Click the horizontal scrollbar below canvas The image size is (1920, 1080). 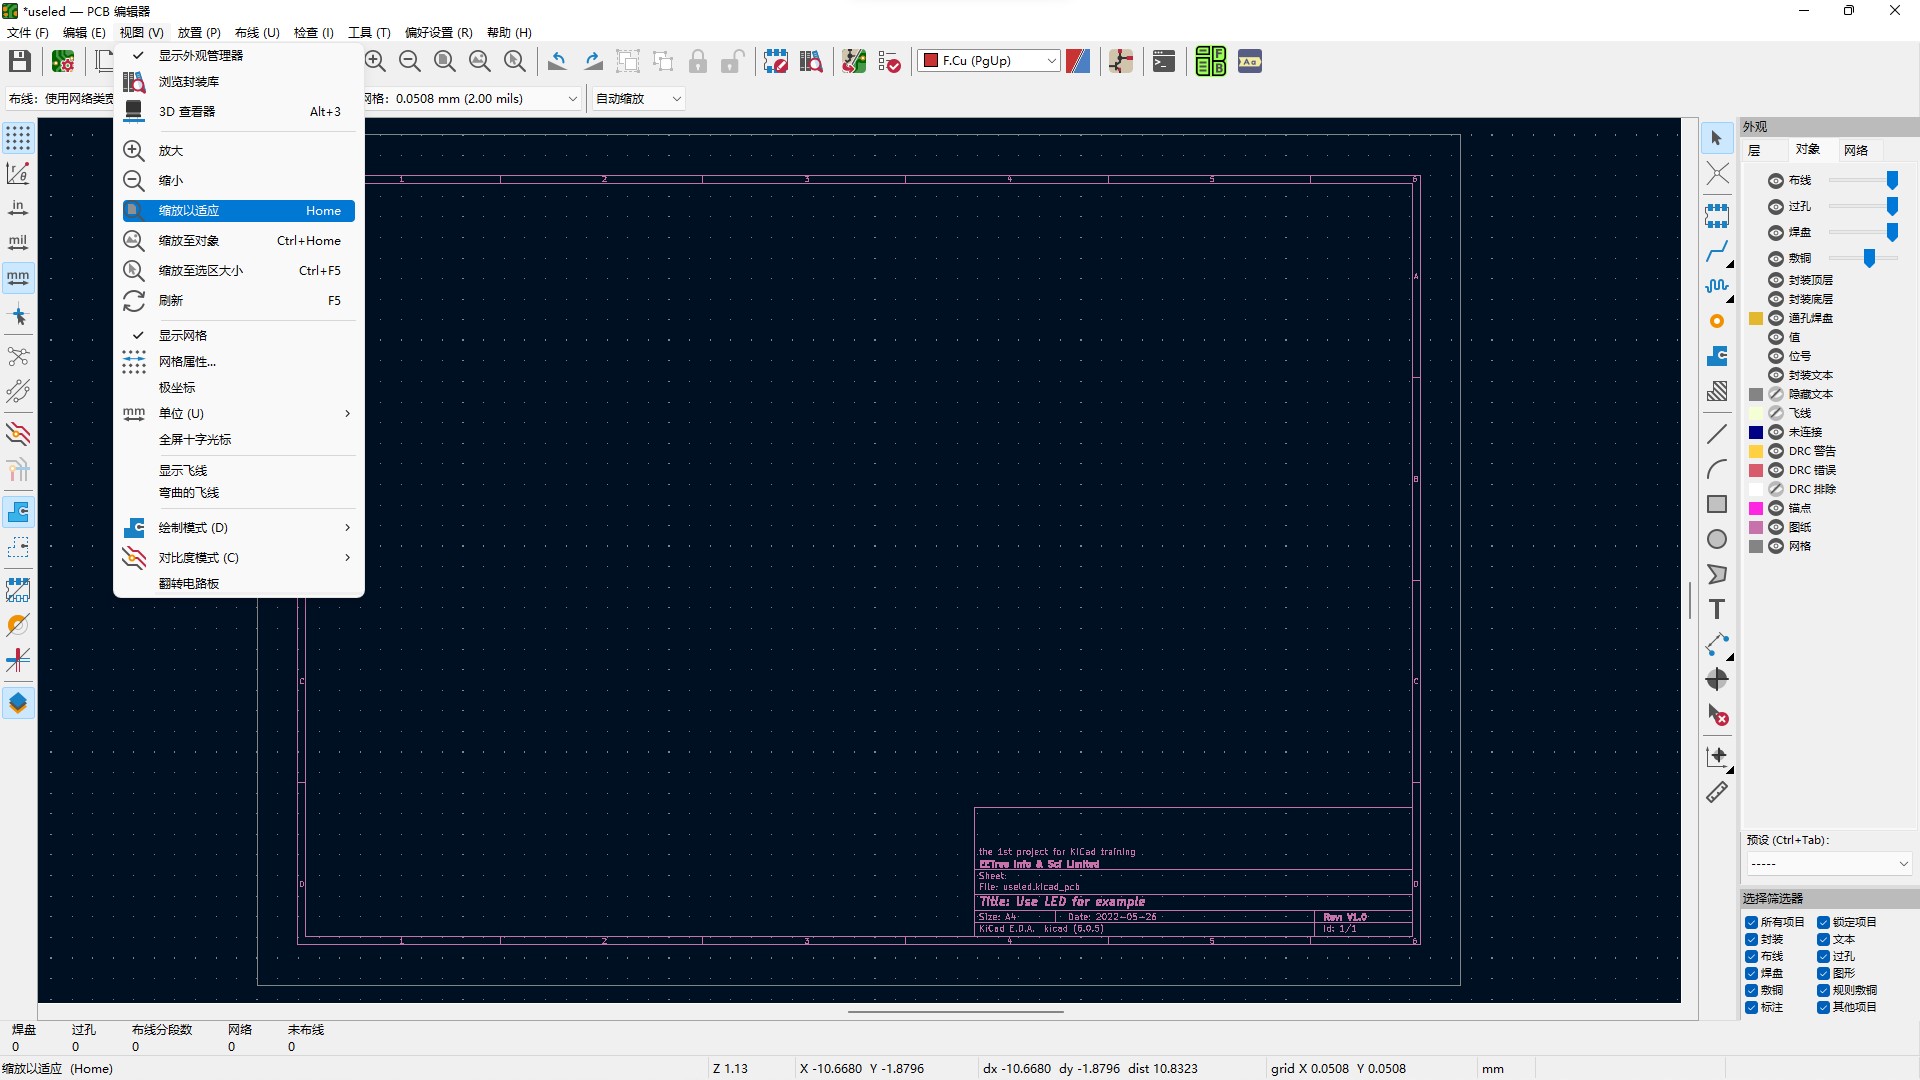955,1011
